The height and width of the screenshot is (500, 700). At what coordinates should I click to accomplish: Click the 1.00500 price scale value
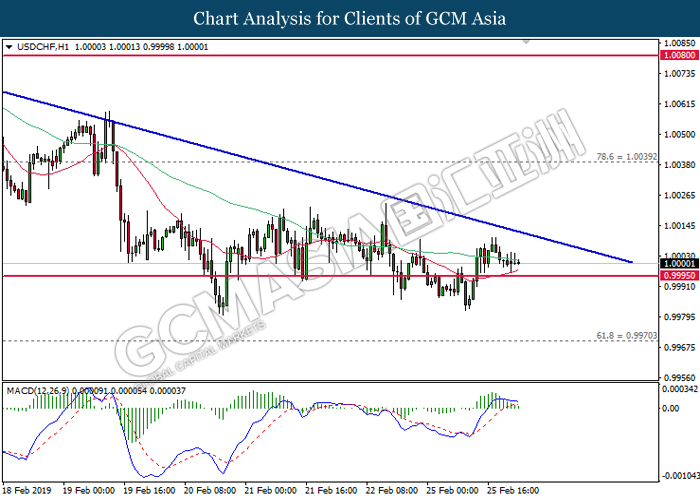click(680, 134)
